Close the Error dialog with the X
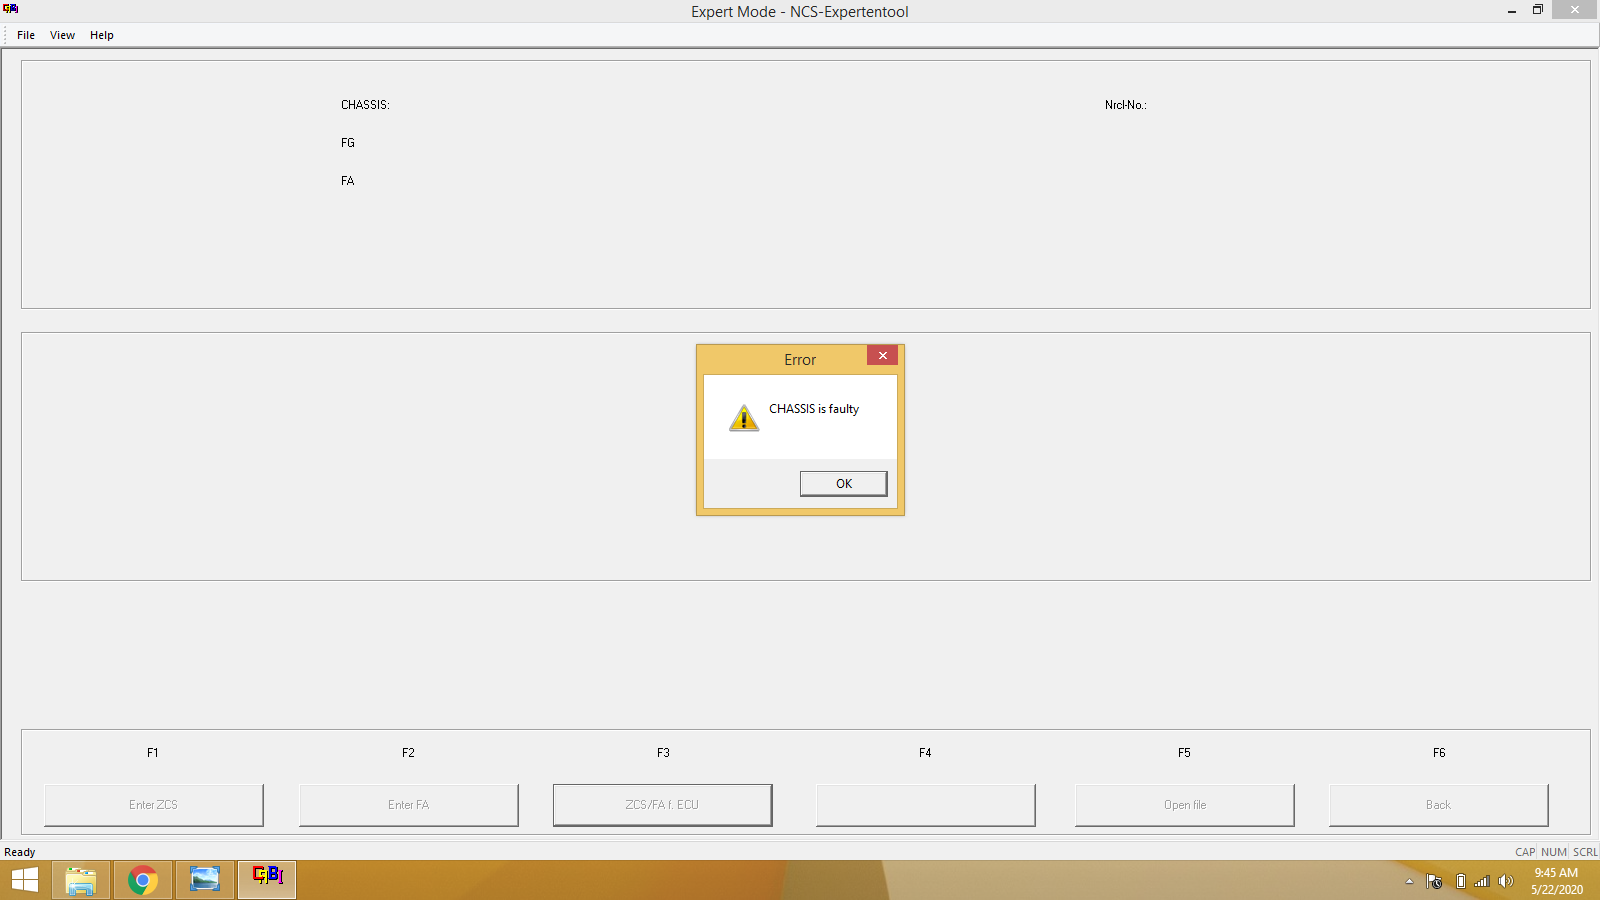Screen dimensions: 1600x900 [882, 355]
